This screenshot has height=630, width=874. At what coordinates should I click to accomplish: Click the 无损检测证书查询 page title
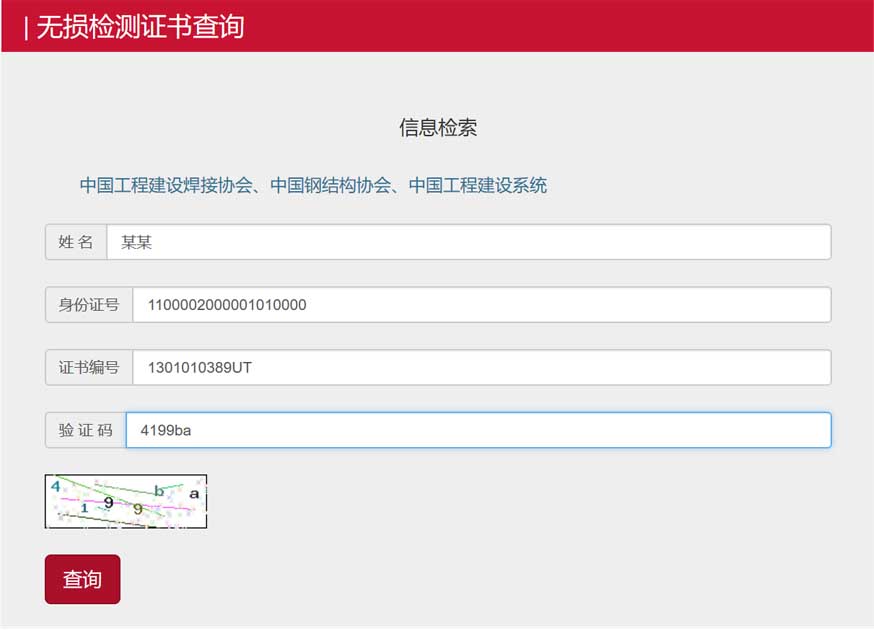pos(140,26)
